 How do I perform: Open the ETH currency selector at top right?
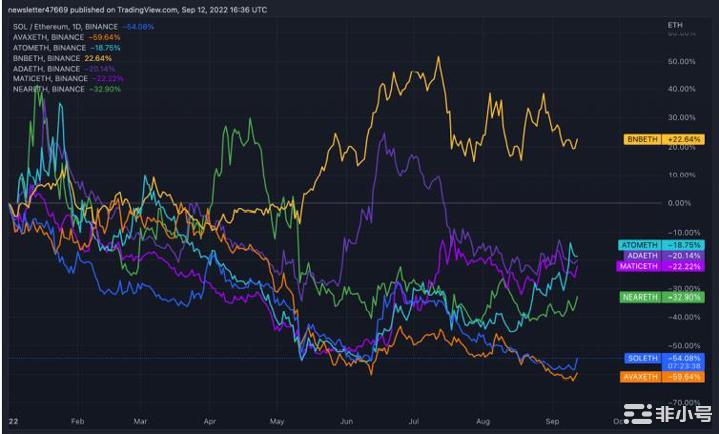(x=676, y=22)
